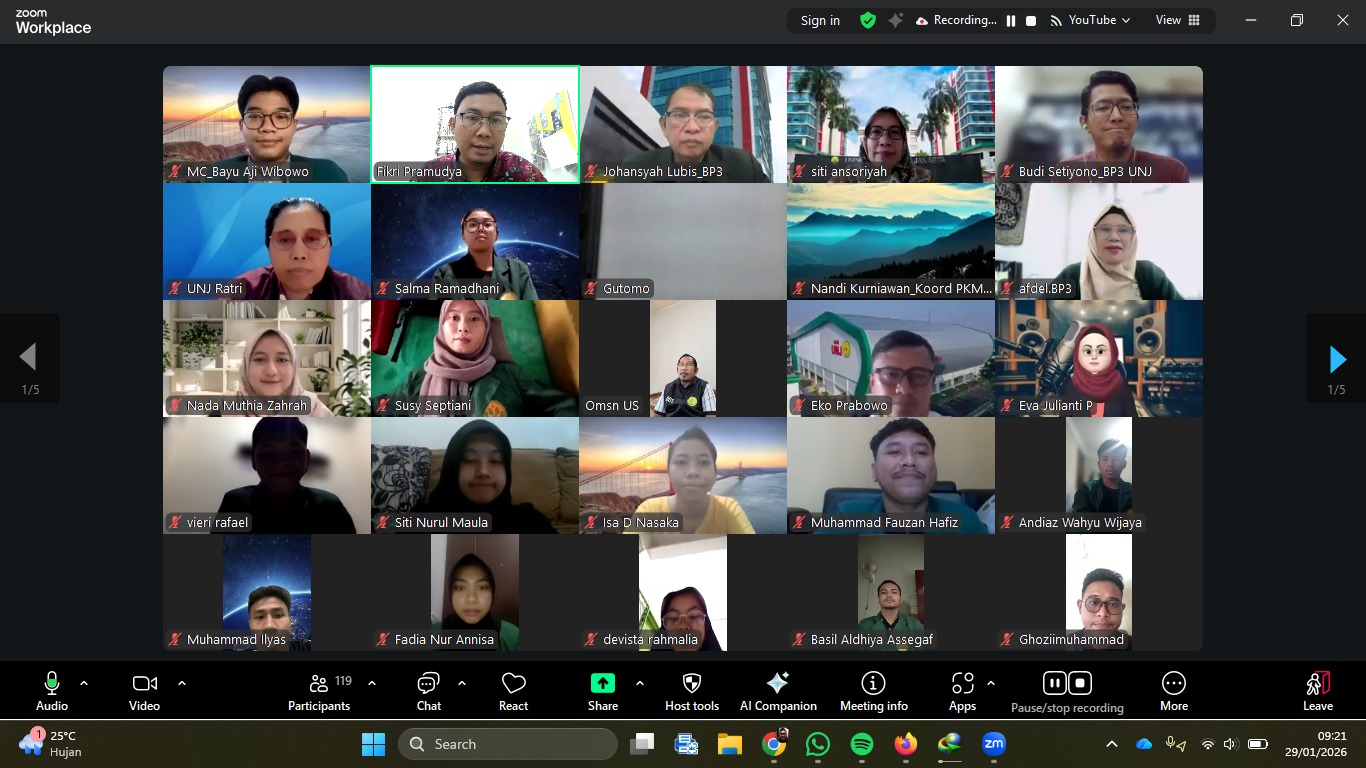Open Host tools shield icon

click(691, 691)
